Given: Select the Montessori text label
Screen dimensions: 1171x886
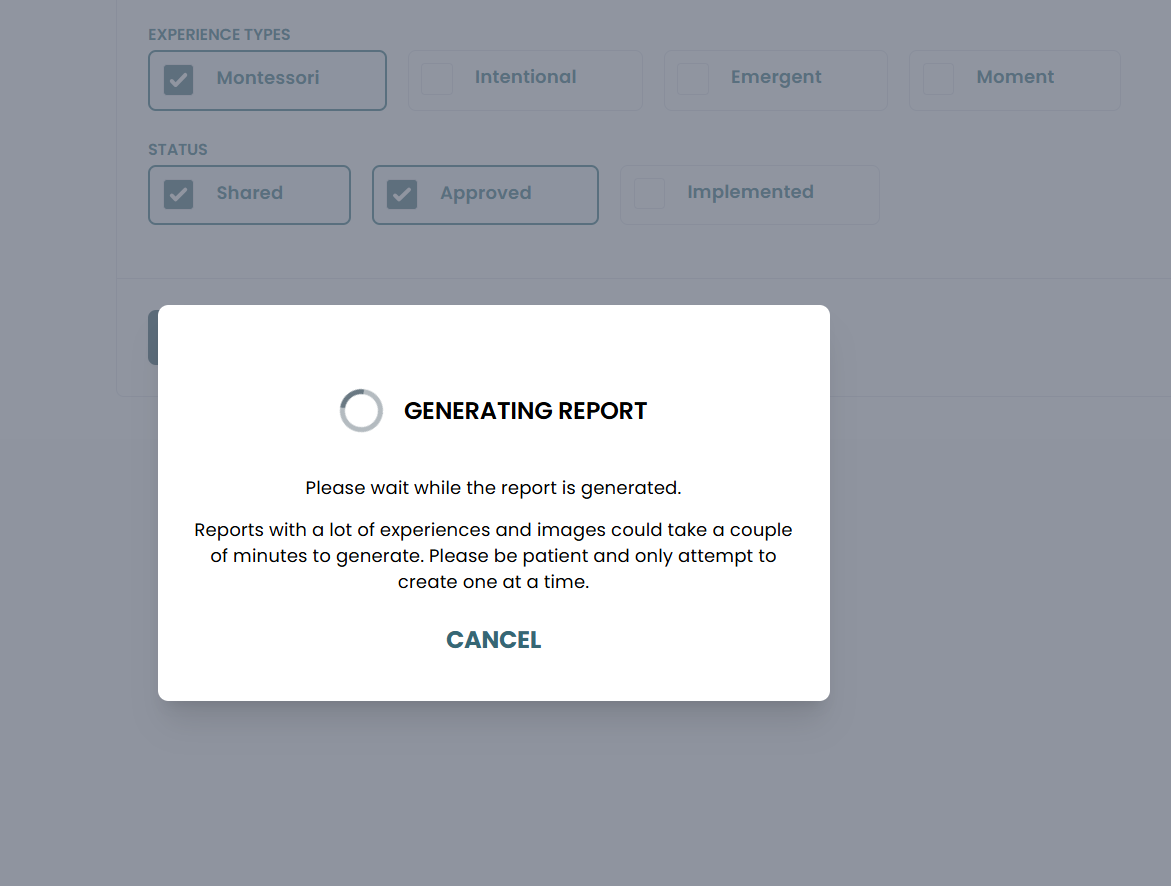Looking at the screenshot, I should (x=268, y=78).
